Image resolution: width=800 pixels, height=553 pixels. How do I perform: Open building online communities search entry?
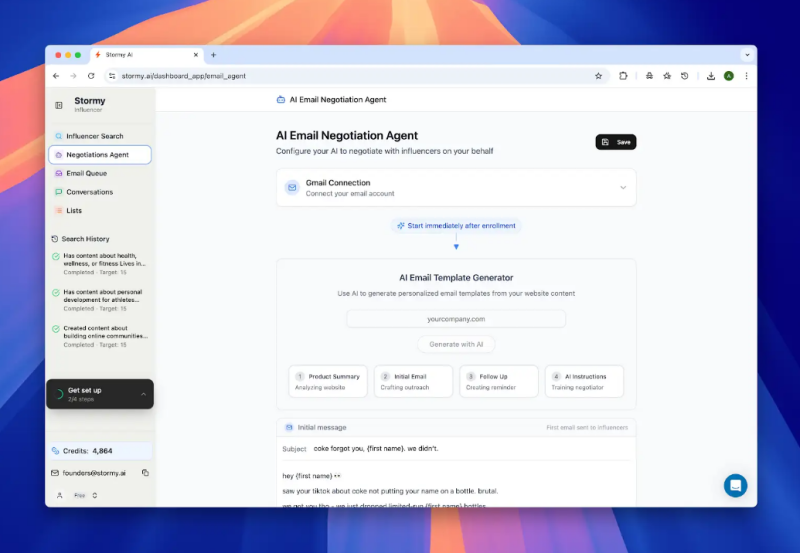[100, 336]
